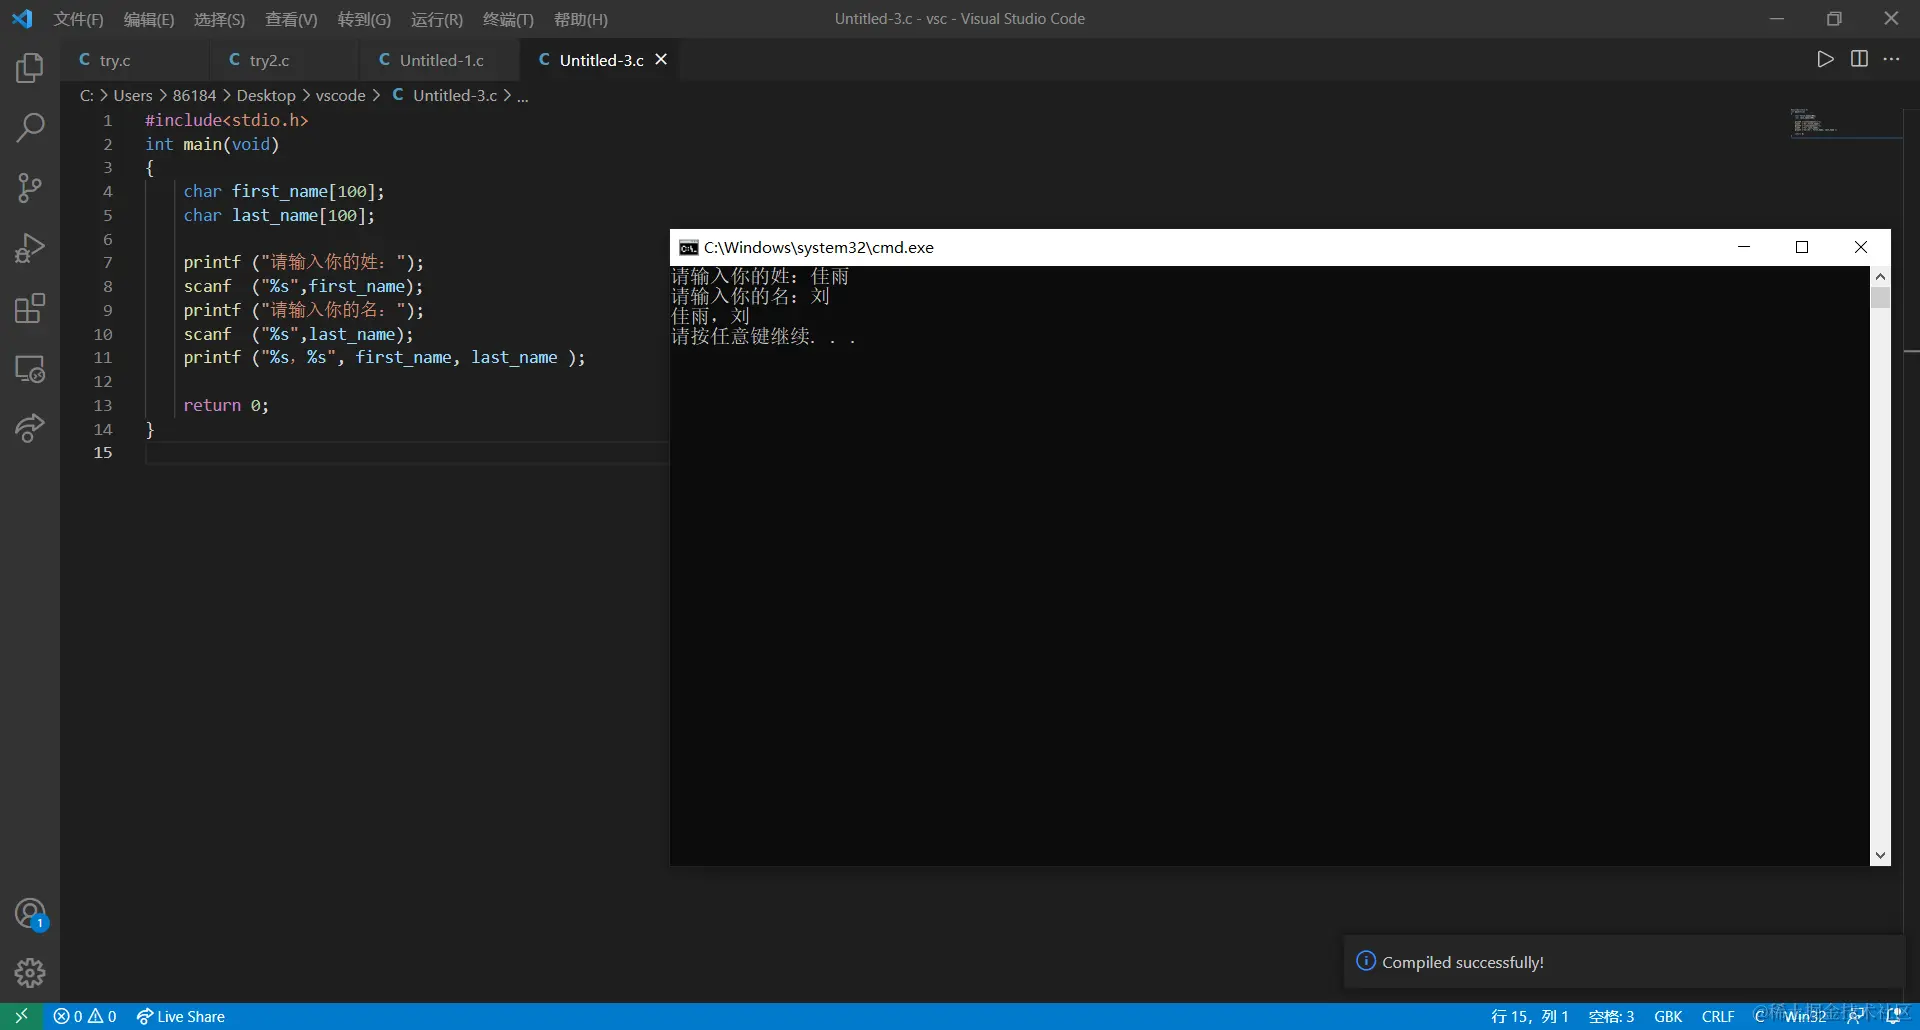
Task: Open the Extensions view
Action: click(30, 308)
